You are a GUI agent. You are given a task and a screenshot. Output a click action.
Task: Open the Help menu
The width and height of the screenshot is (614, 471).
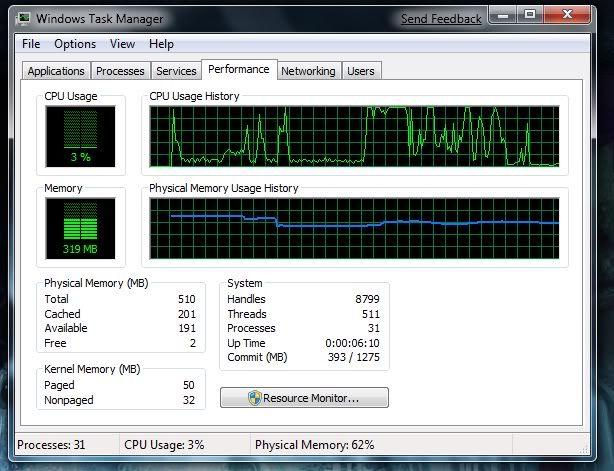click(x=161, y=44)
